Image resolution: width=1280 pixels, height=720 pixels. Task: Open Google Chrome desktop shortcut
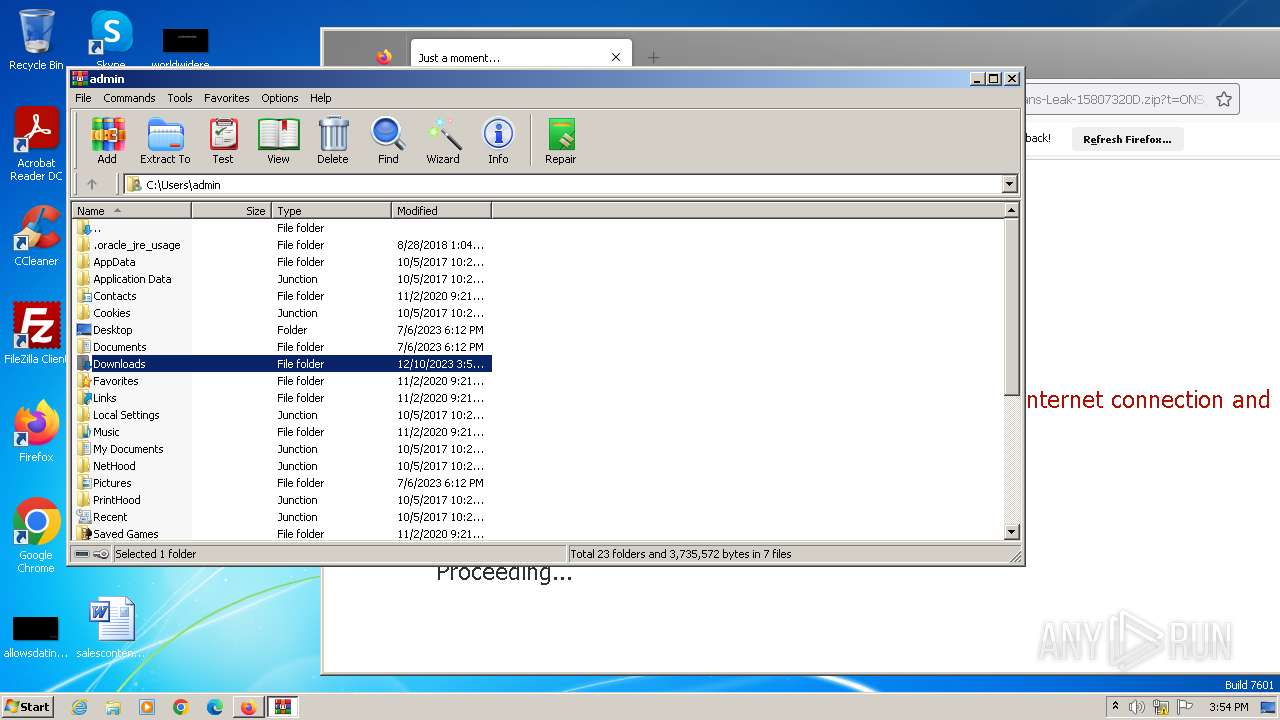(x=36, y=536)
